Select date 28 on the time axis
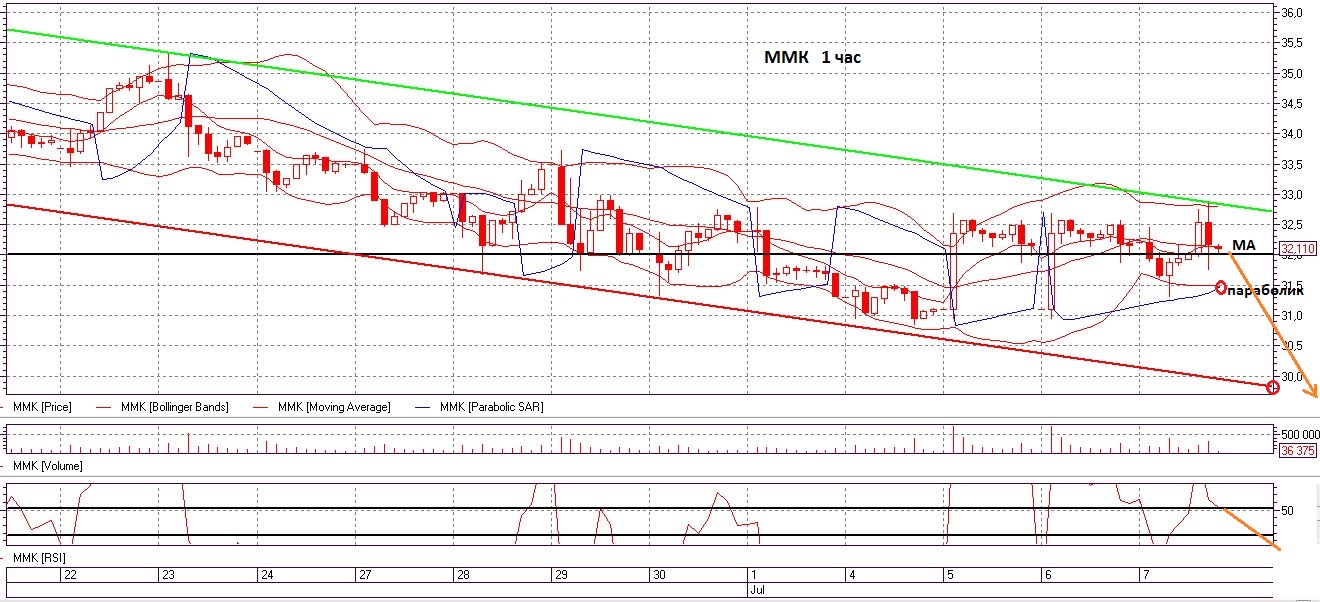Image resolution: width=1320 pixels, height=602 pixels. coord(463,575)
